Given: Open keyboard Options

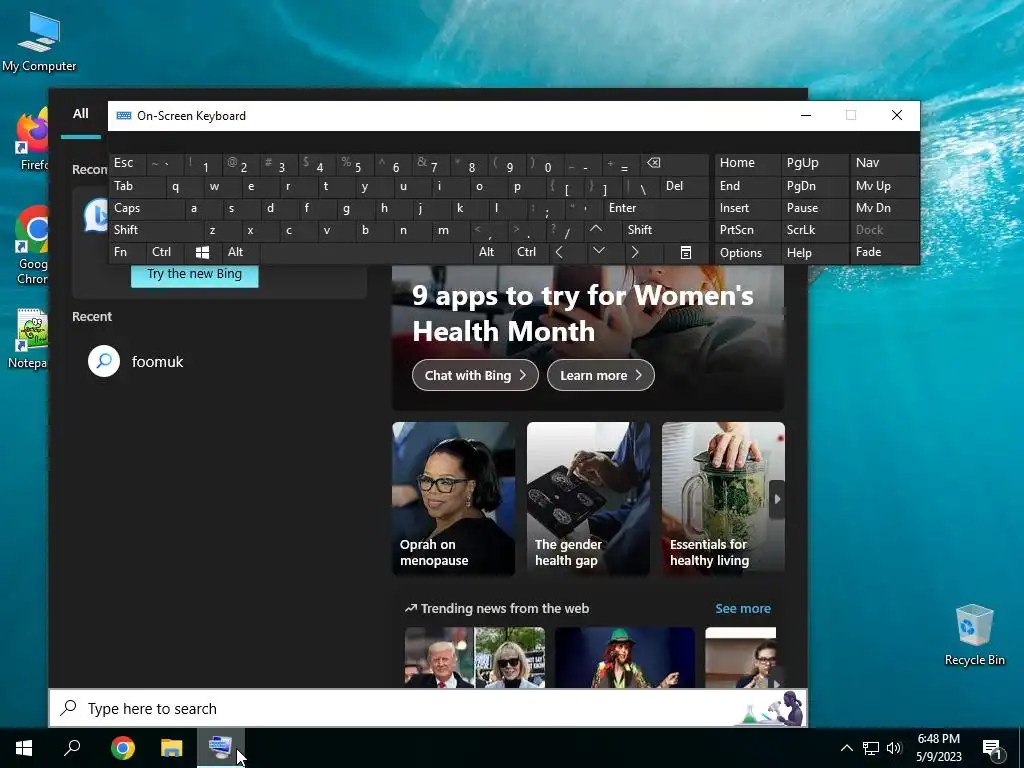Looking at the screenshot, I should click(747, 253).
